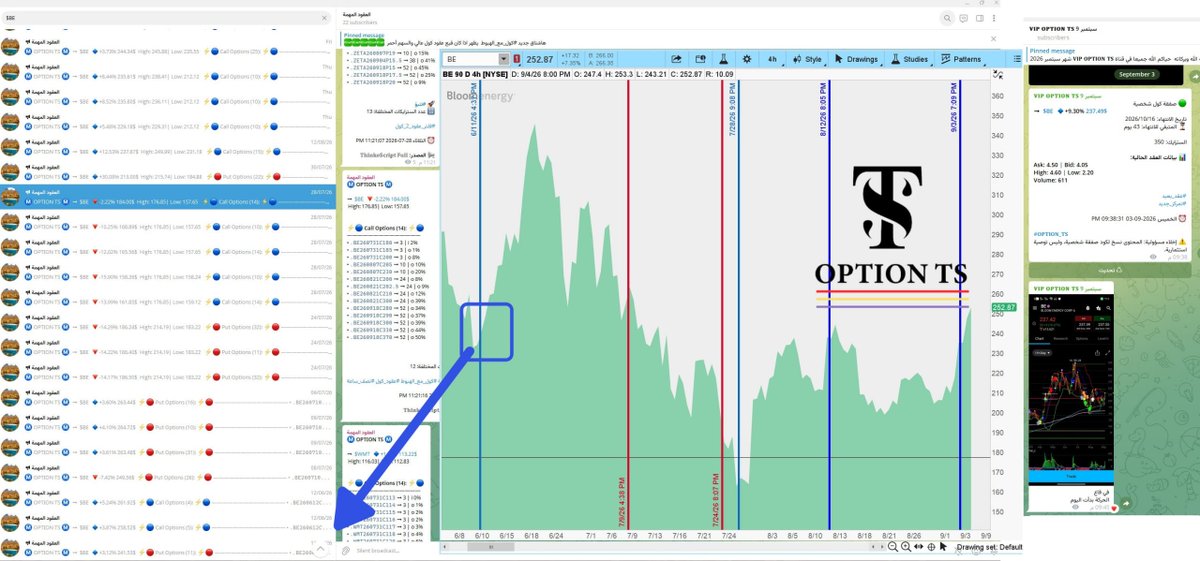
Task: Click the Drawing set: Default label
Action: point(989,547)
